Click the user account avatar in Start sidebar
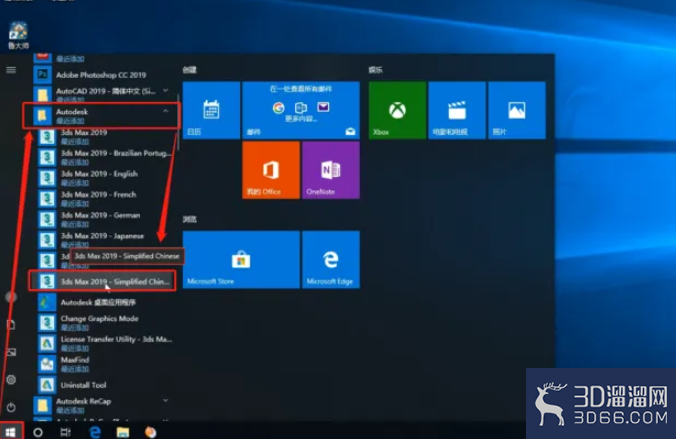676x439 pixels. 11,297
